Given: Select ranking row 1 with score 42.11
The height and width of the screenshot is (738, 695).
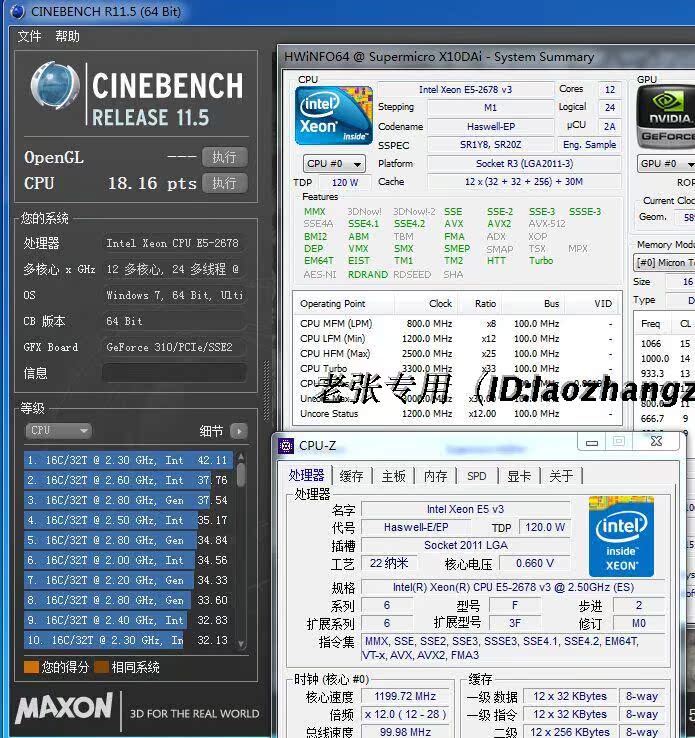Looking at the screenshot, I should click(128, 460).
